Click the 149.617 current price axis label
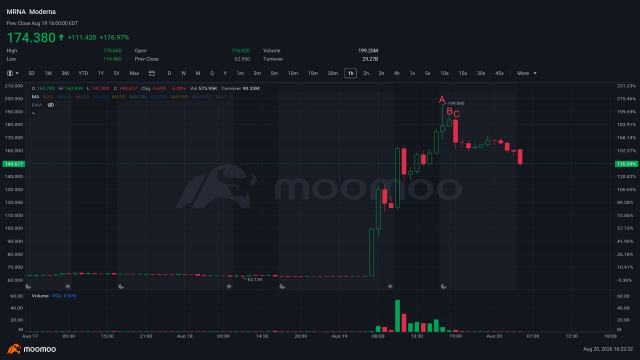The image size is (640, 360). (x=14, y=164)
